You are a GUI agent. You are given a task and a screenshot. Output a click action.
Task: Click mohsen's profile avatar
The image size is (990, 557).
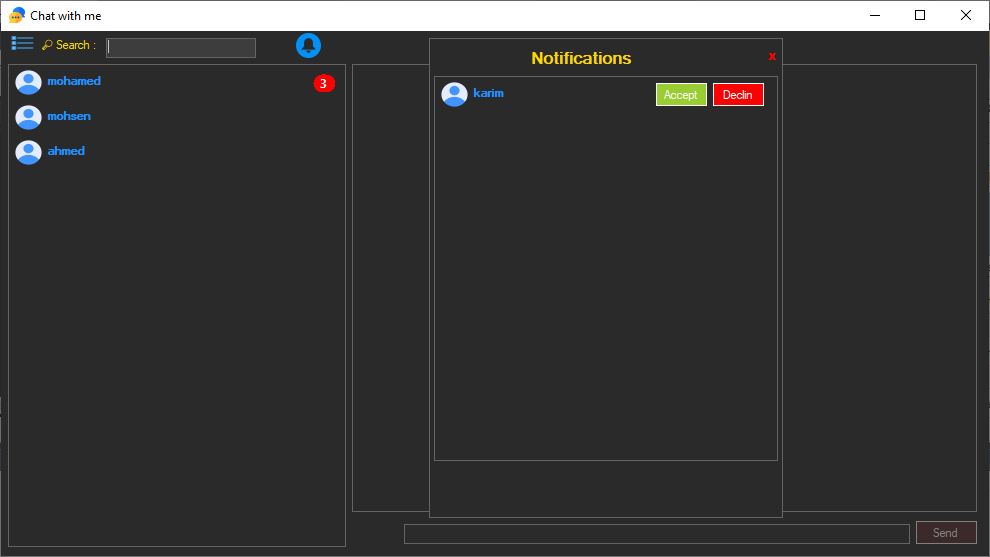[28, 118]
